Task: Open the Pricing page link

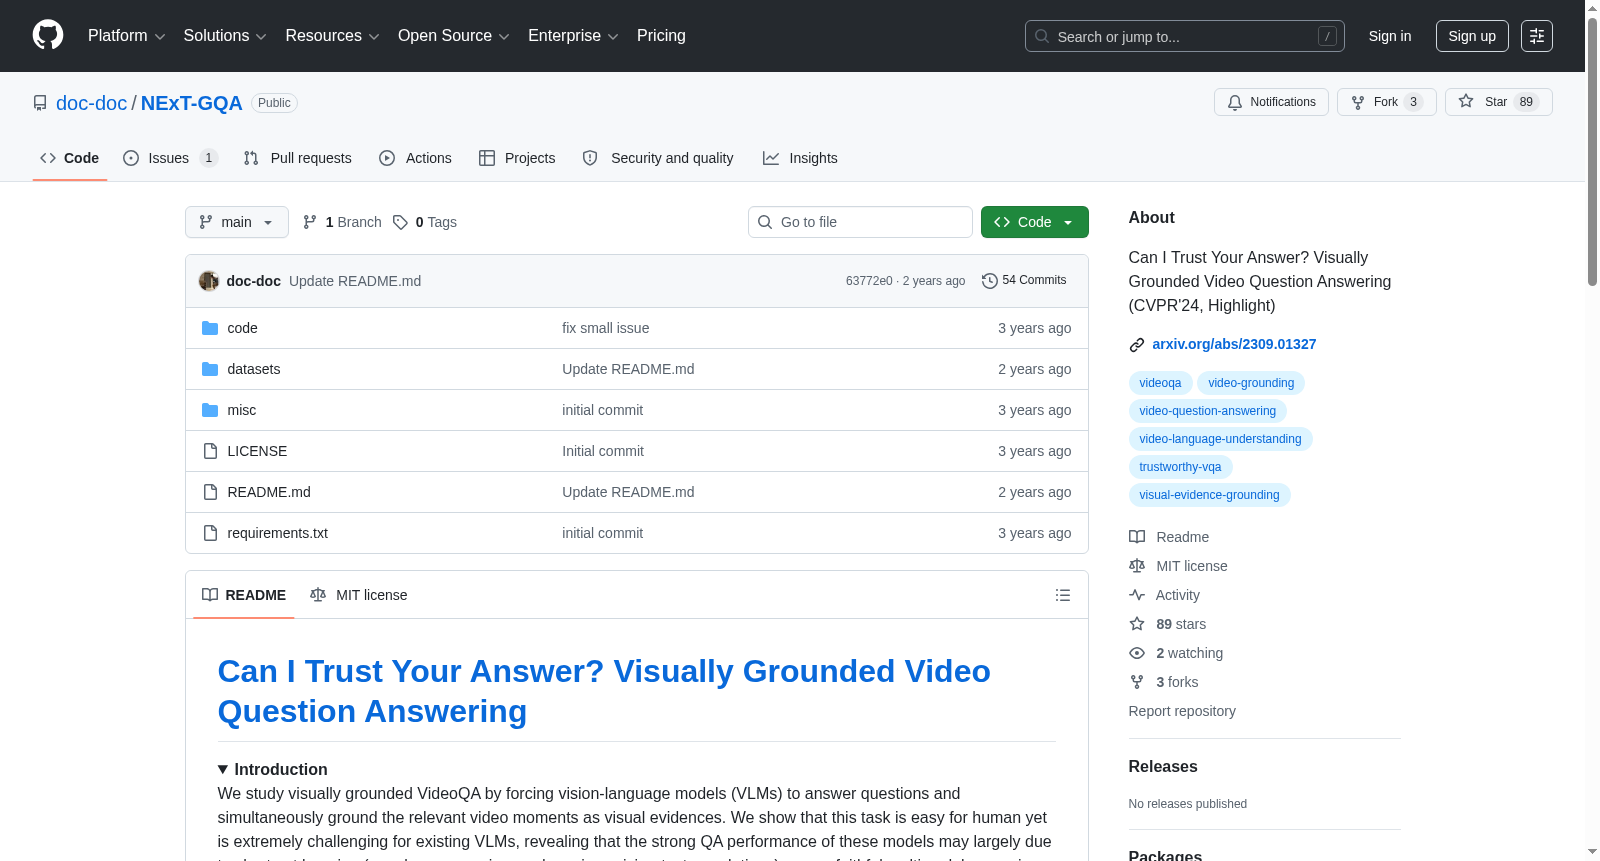Action: click(661, 36)
